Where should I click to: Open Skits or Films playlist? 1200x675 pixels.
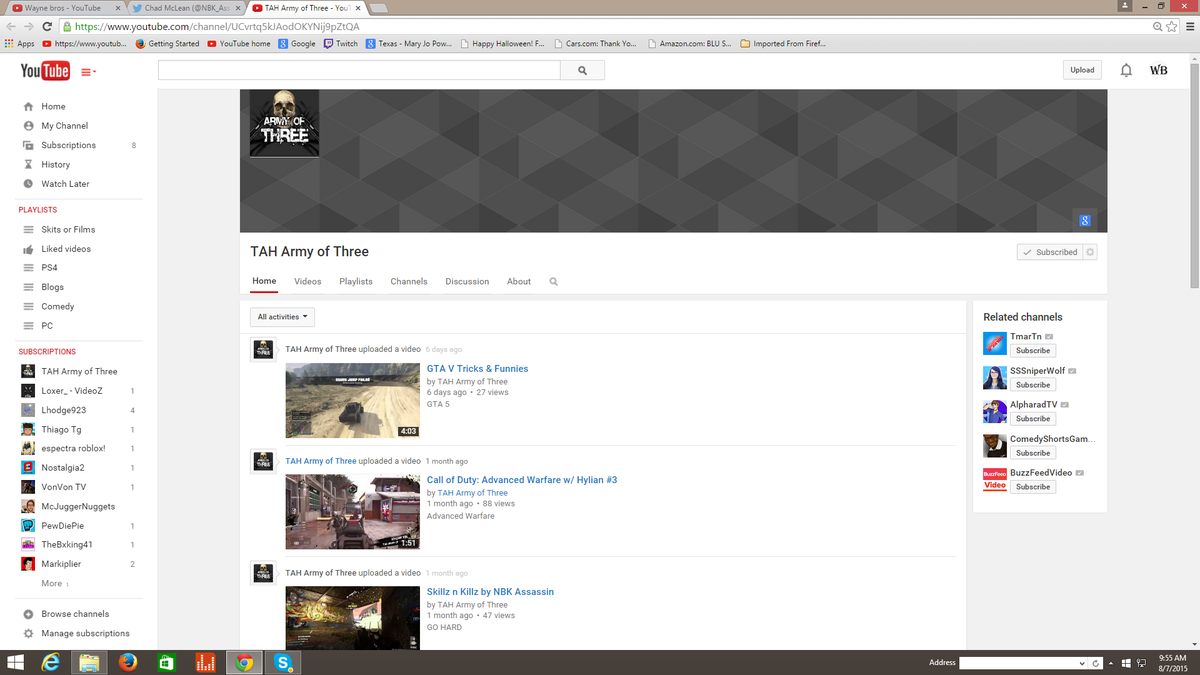point(68,230)
